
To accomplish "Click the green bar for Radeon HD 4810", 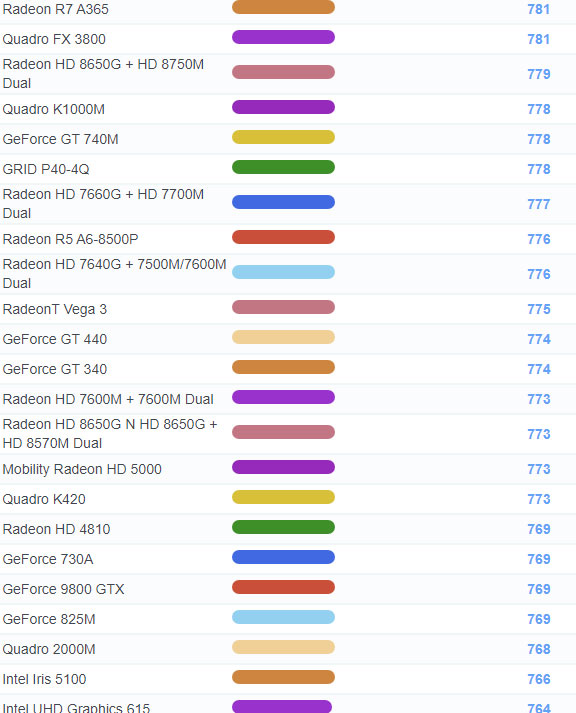I will point(283,527).
